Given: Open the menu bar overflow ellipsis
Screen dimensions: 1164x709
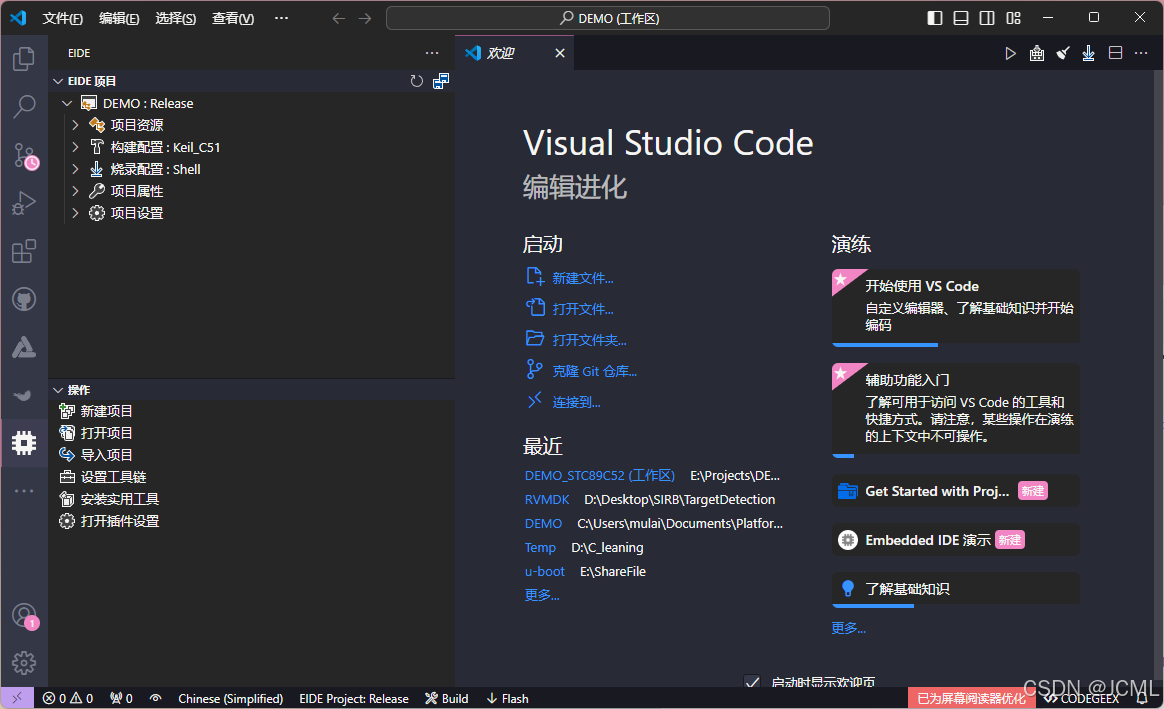Looking at the screenshot, I should 281,18.
